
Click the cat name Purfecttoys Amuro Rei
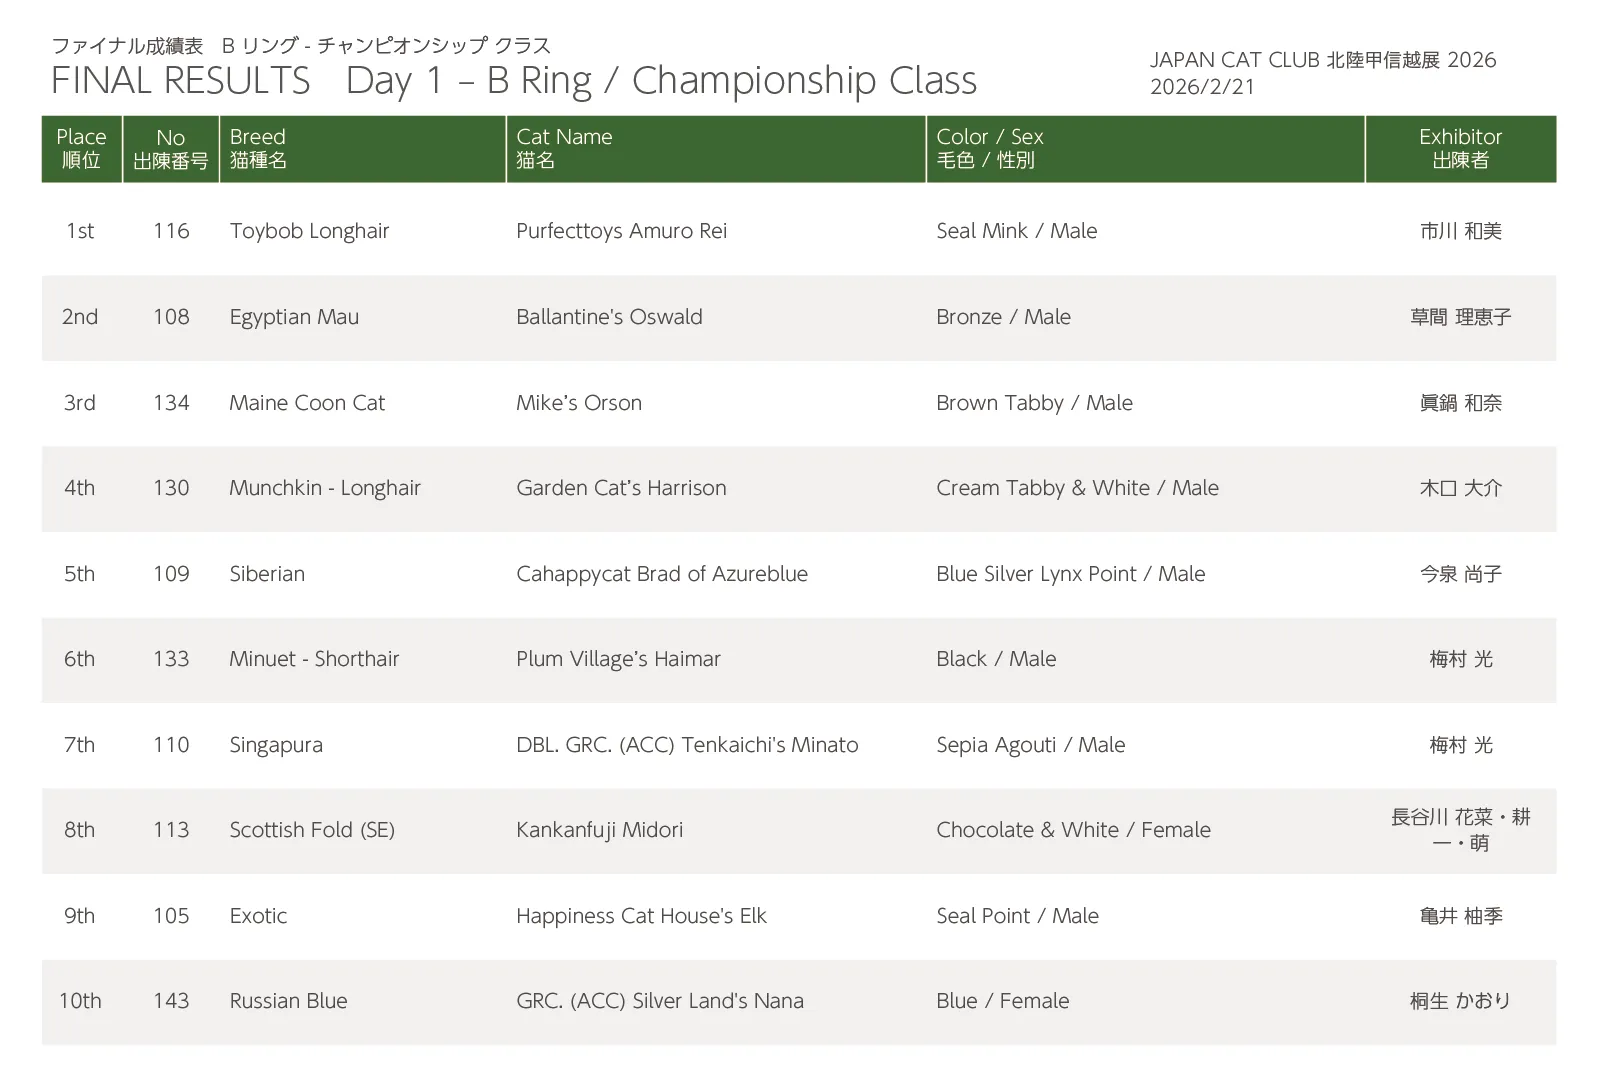[x=621, y=231]
